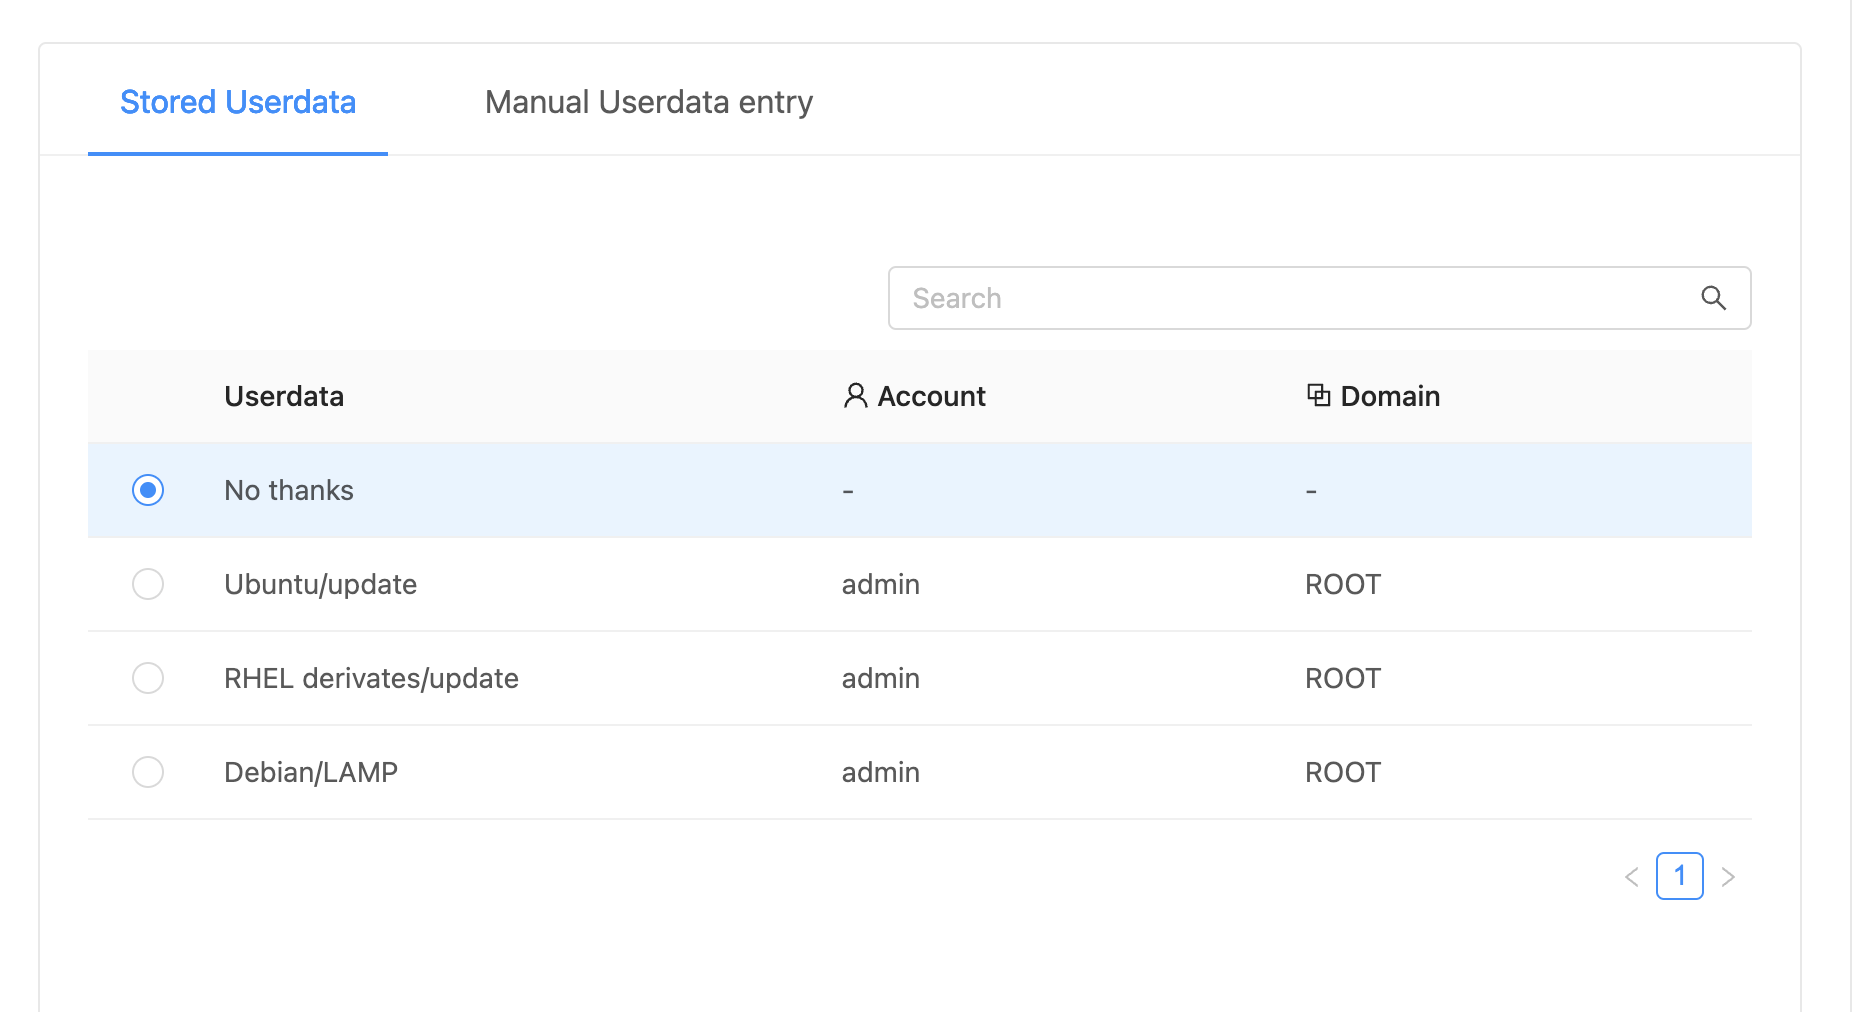Select the Stored Userdata tab

point(238,101)
